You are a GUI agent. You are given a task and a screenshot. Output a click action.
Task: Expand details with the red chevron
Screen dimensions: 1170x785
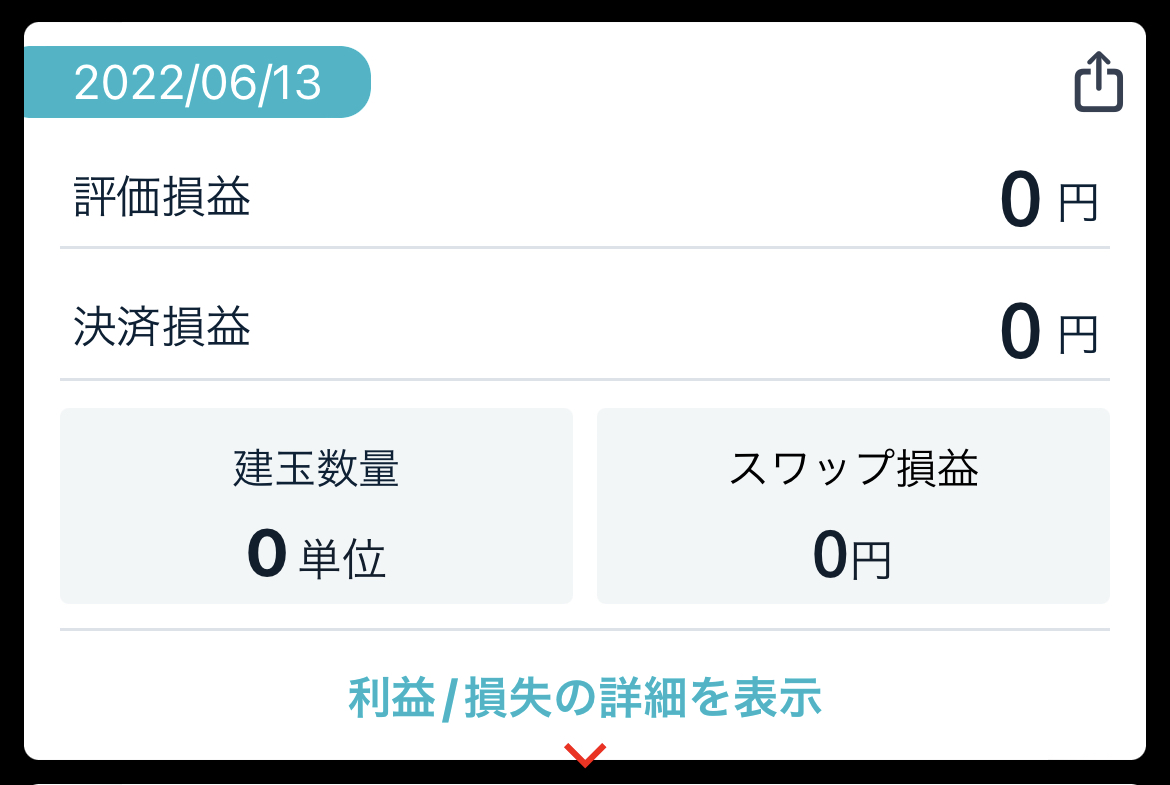585,754
